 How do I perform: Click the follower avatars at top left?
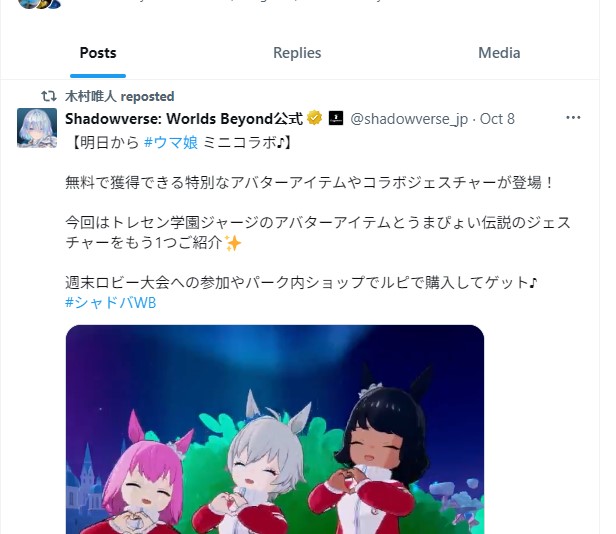click(x=39, y=4)
